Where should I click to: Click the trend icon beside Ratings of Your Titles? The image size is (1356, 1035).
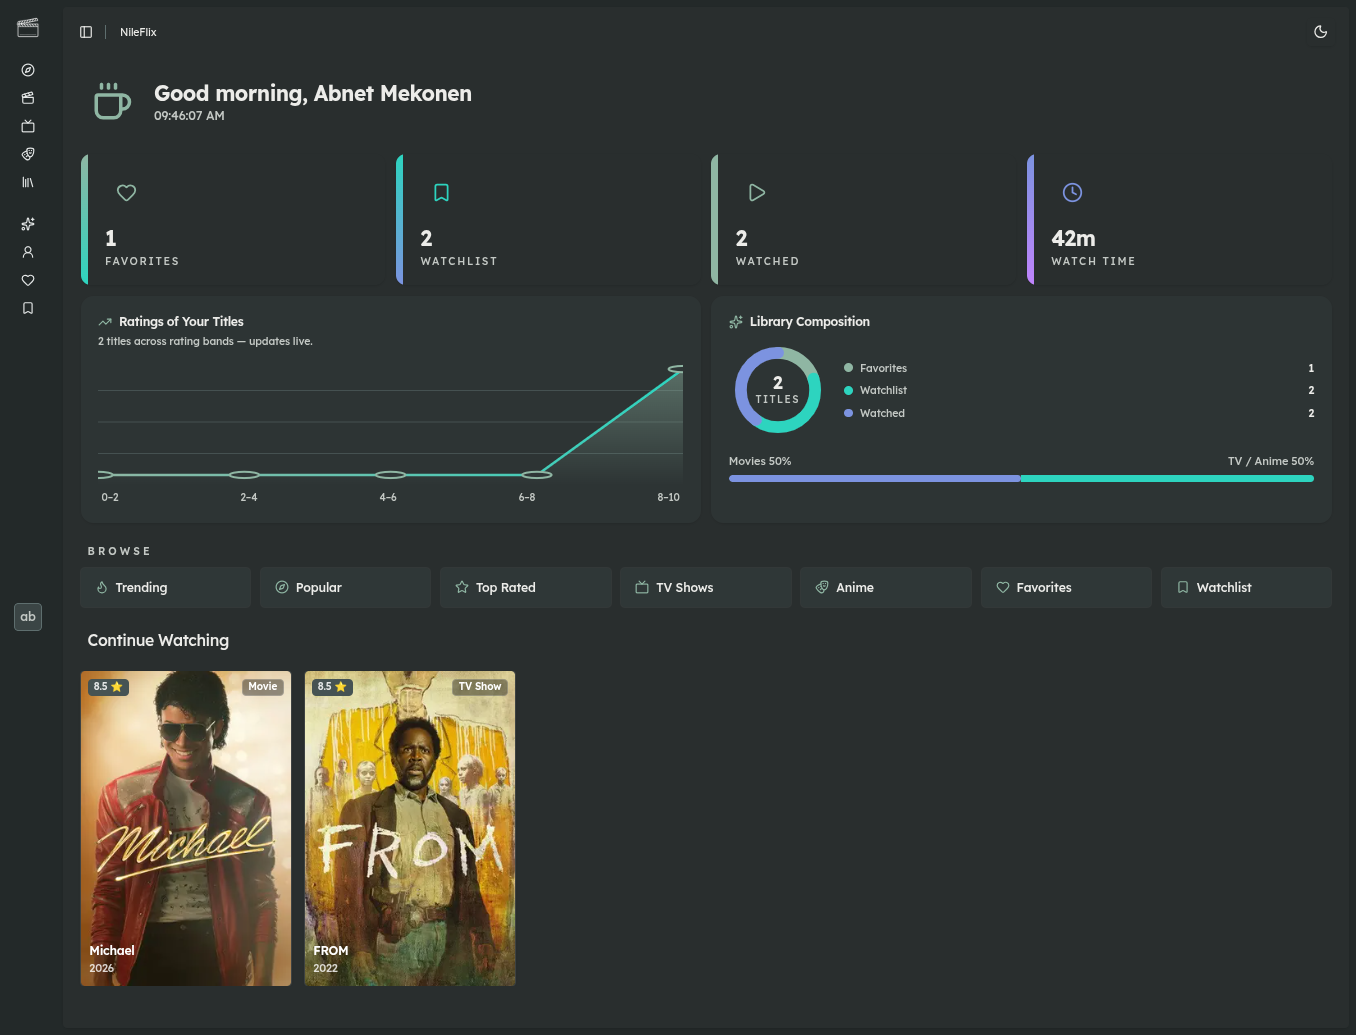click(x=105, y=322)
